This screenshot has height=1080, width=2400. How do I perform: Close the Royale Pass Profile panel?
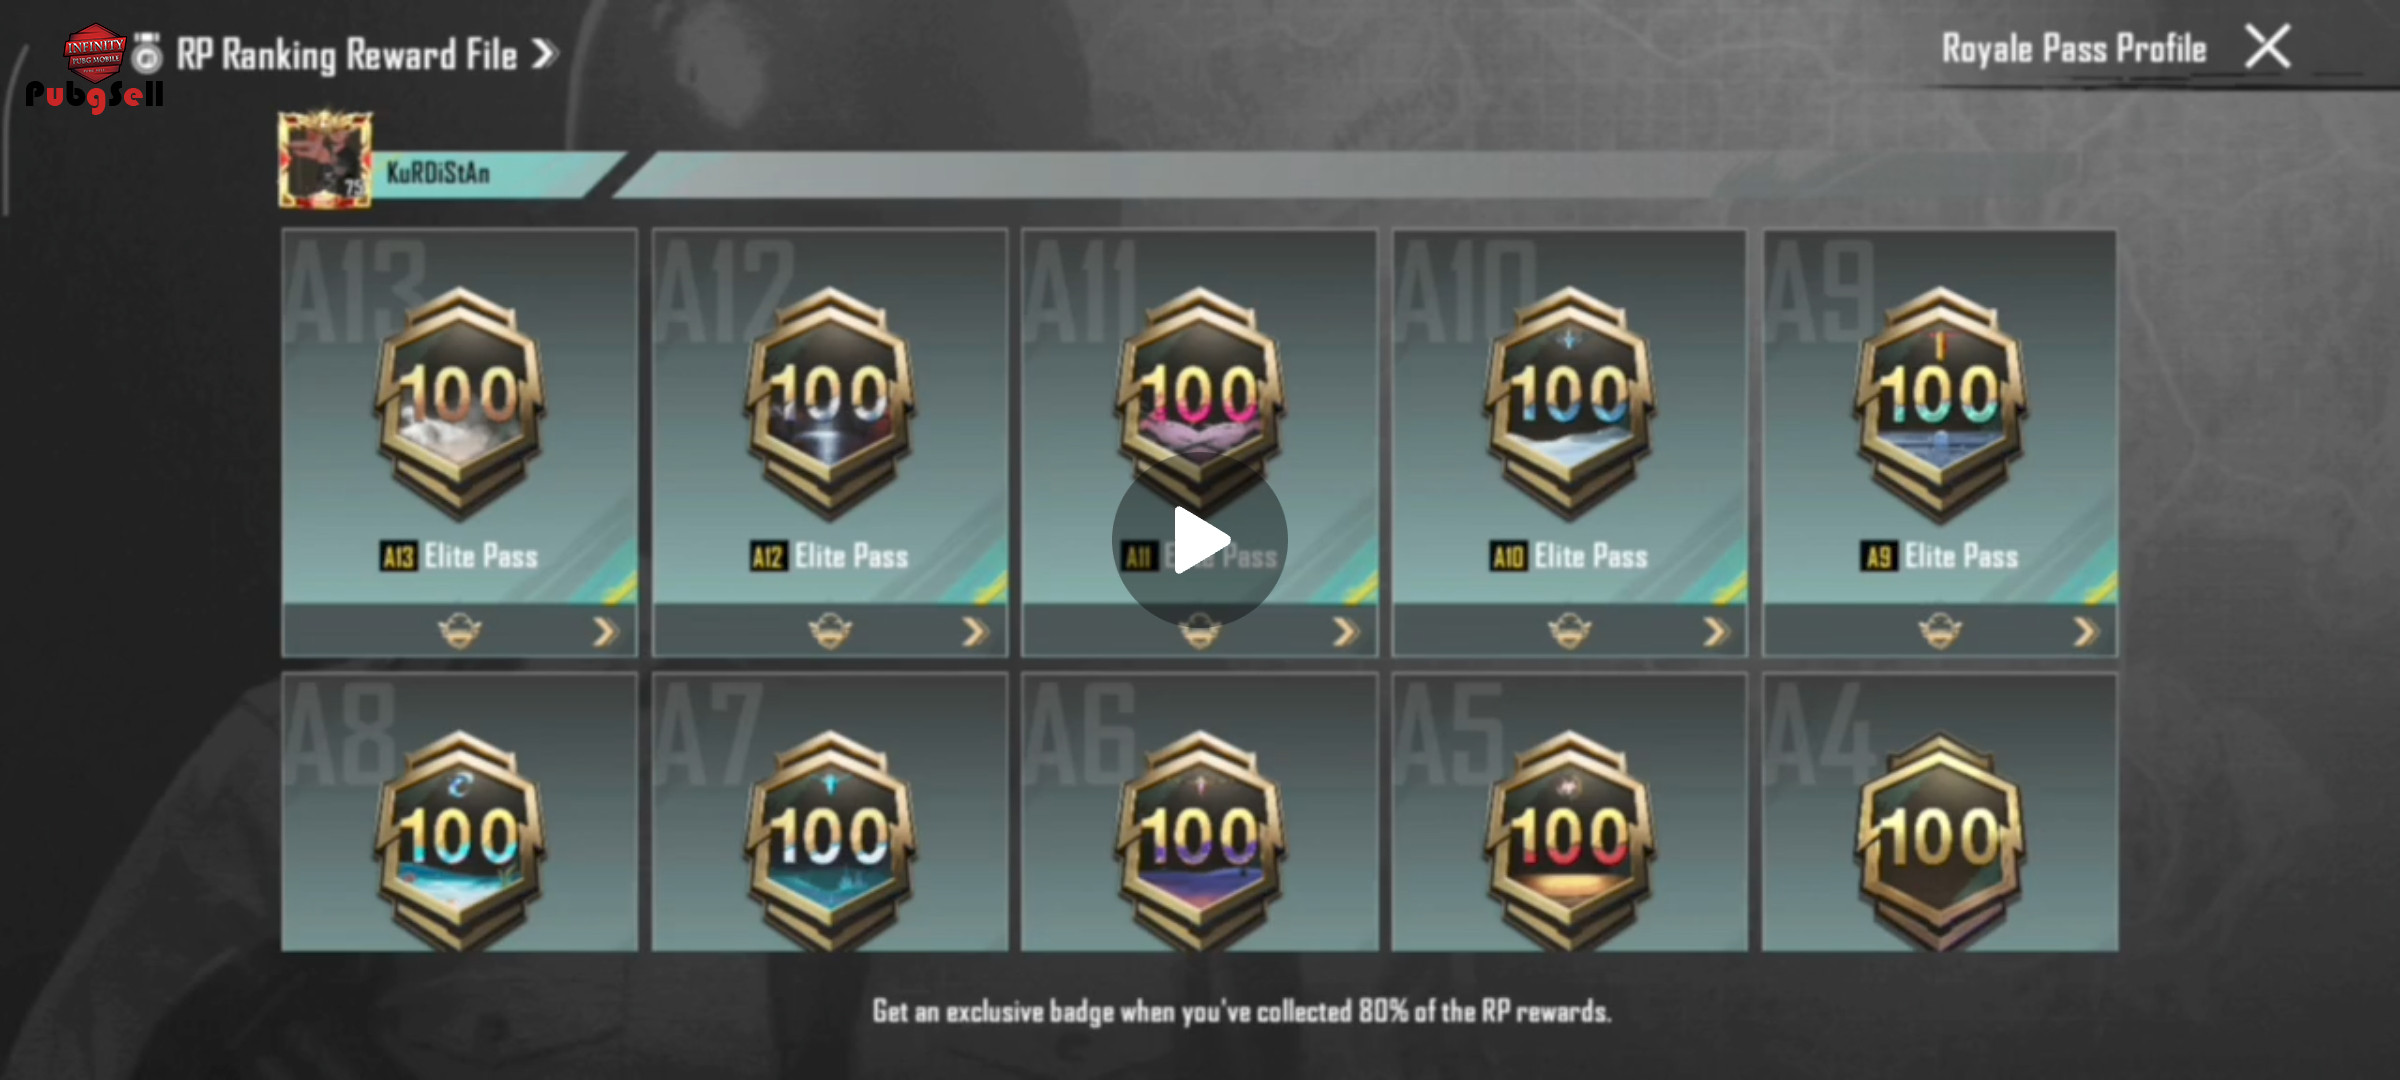click(2267, 46)
